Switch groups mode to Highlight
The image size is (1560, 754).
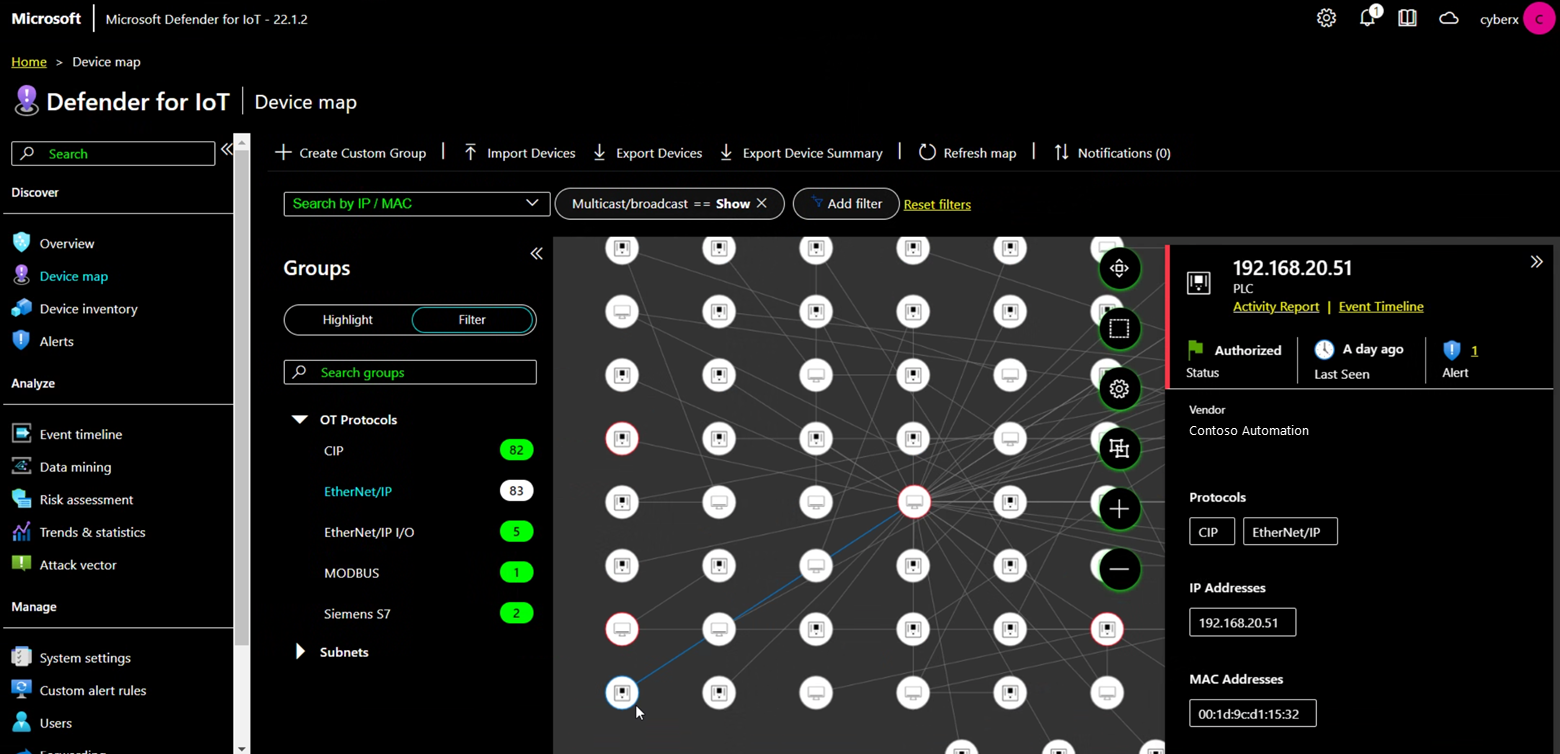(348, 320)
